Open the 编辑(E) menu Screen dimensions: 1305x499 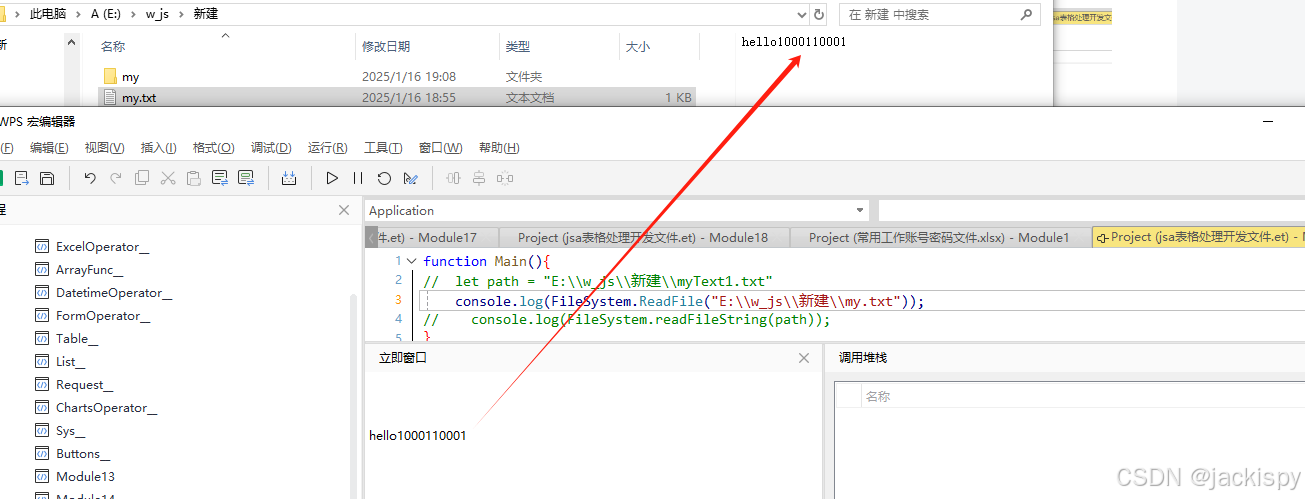pos(49,148)
